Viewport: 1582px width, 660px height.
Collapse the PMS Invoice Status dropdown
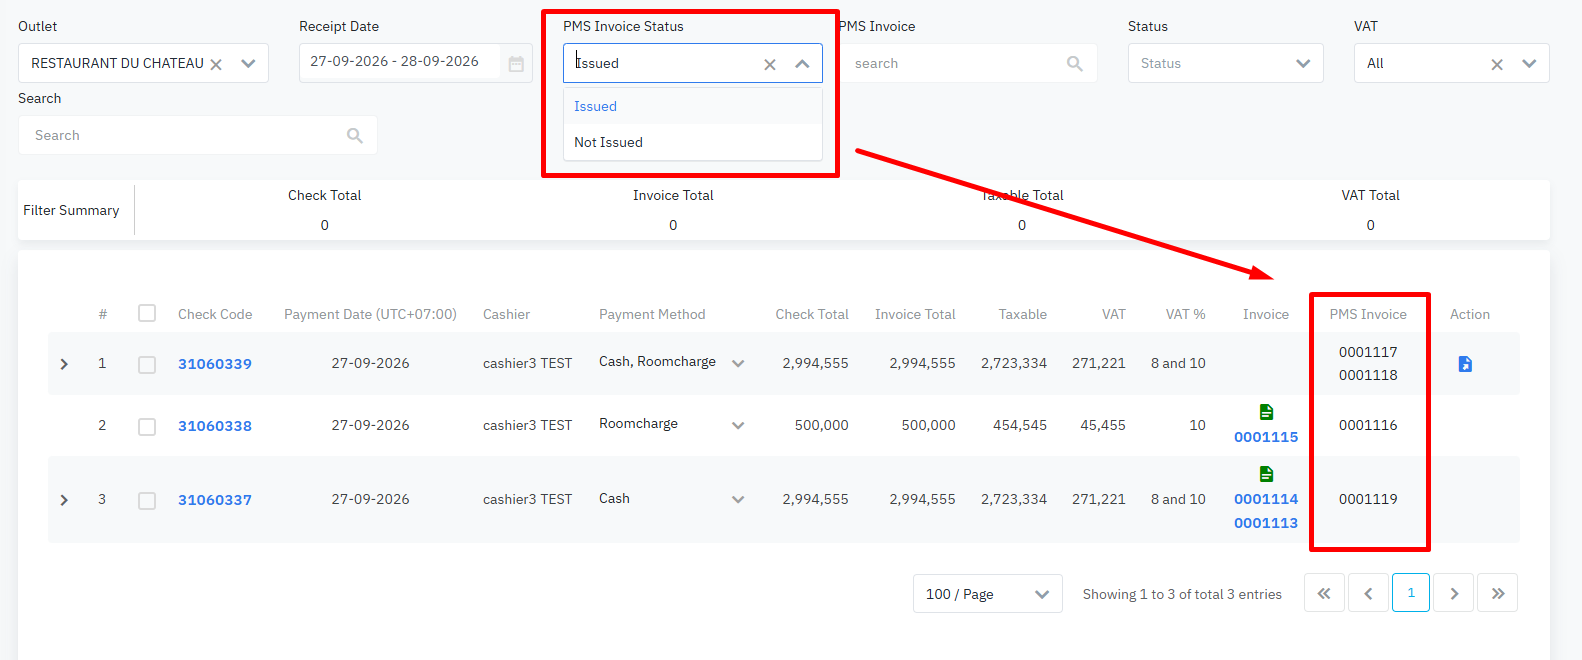[802, 63]
